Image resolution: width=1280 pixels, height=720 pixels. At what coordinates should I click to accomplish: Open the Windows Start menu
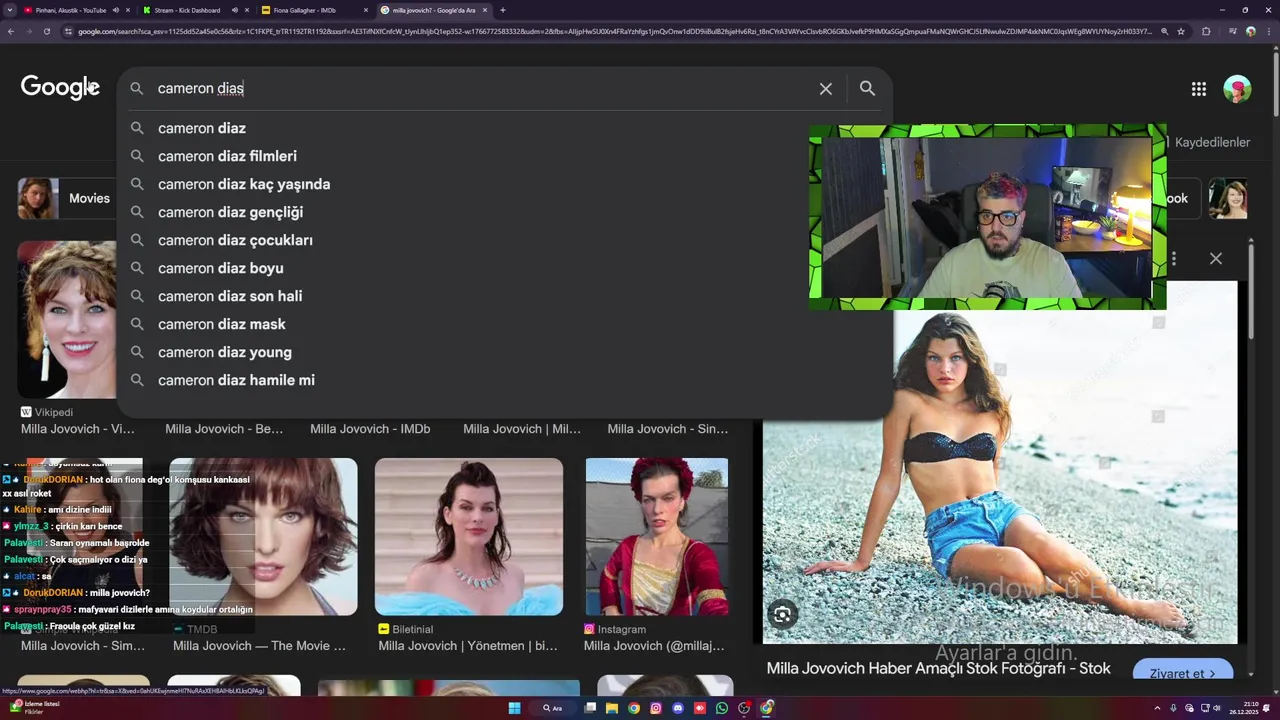[x=515, y=708]
